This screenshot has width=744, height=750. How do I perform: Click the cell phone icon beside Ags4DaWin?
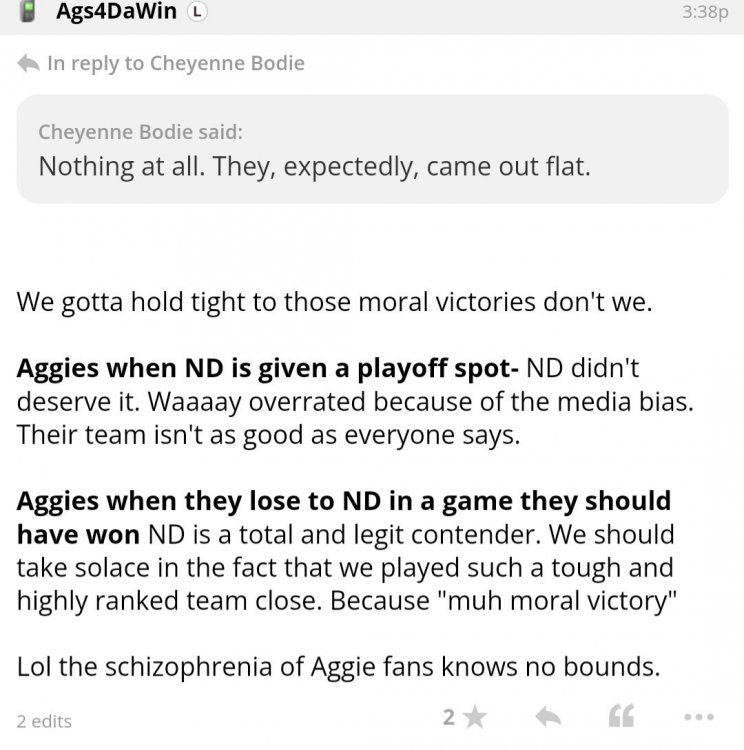coord(29,12)
